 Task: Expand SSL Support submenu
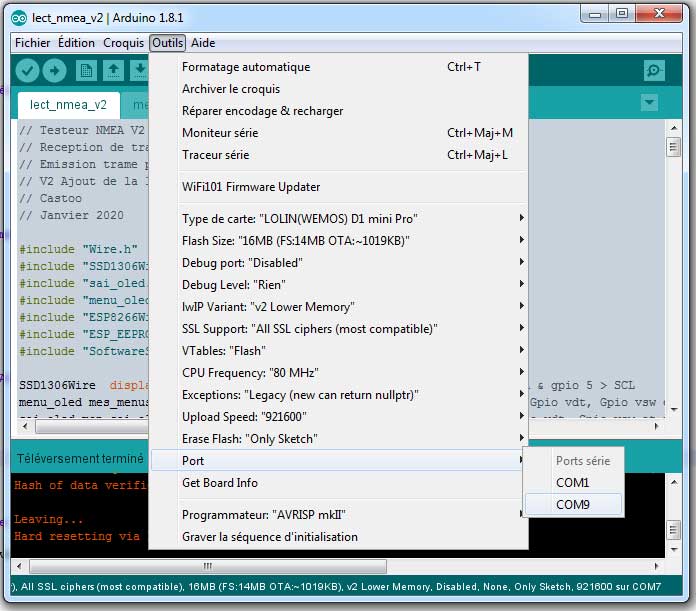point(338,329)
